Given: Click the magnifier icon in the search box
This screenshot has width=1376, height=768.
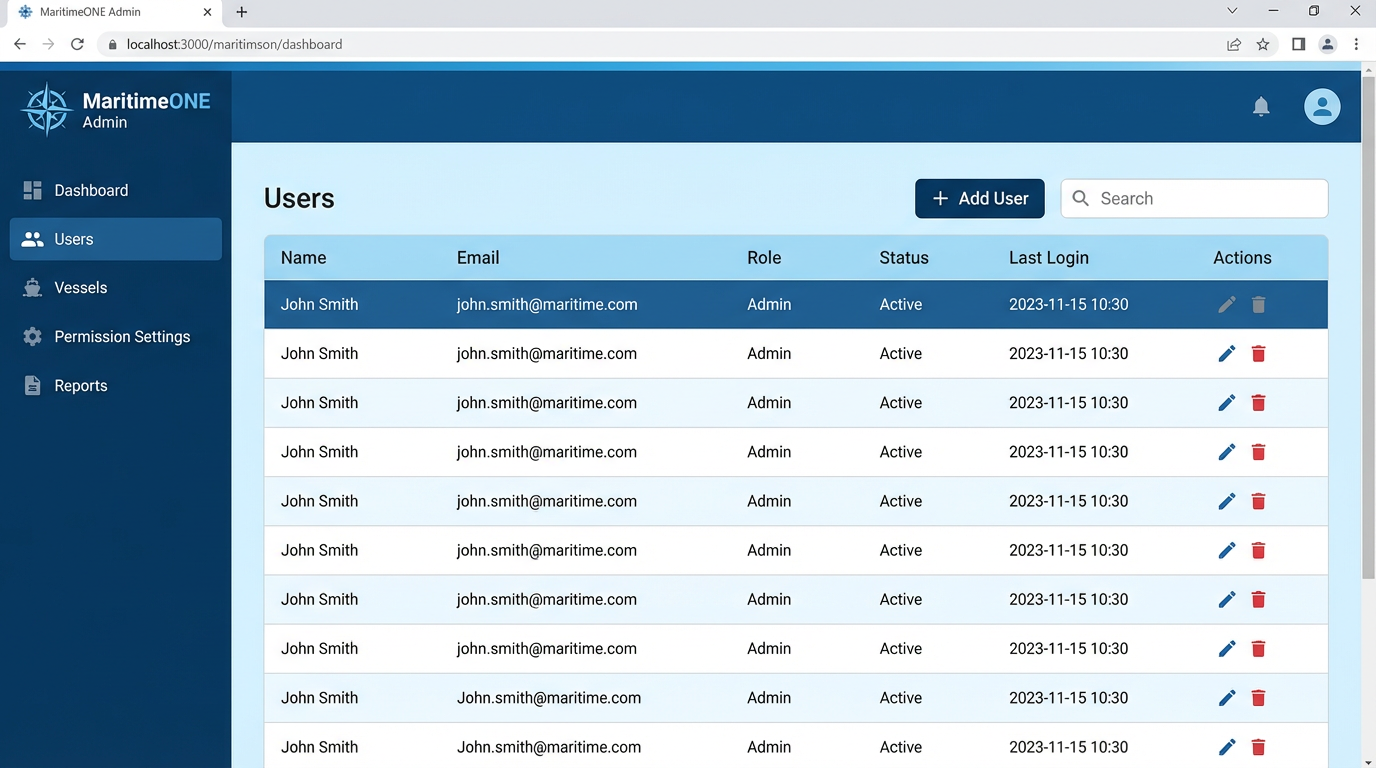Looking at the screenshot, I should pyautogui.click(x=1080, y=198).
